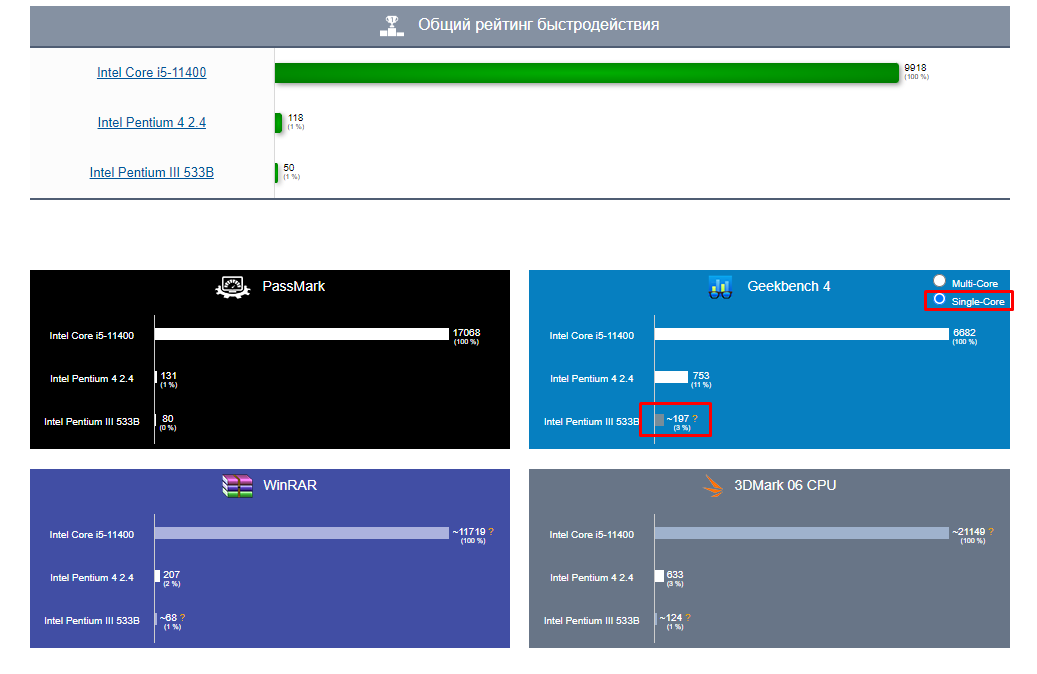The image size is (1037, 674).
Task: Click the WinRAR panel title
Action: pyautogui.click(x=290, y=485)
